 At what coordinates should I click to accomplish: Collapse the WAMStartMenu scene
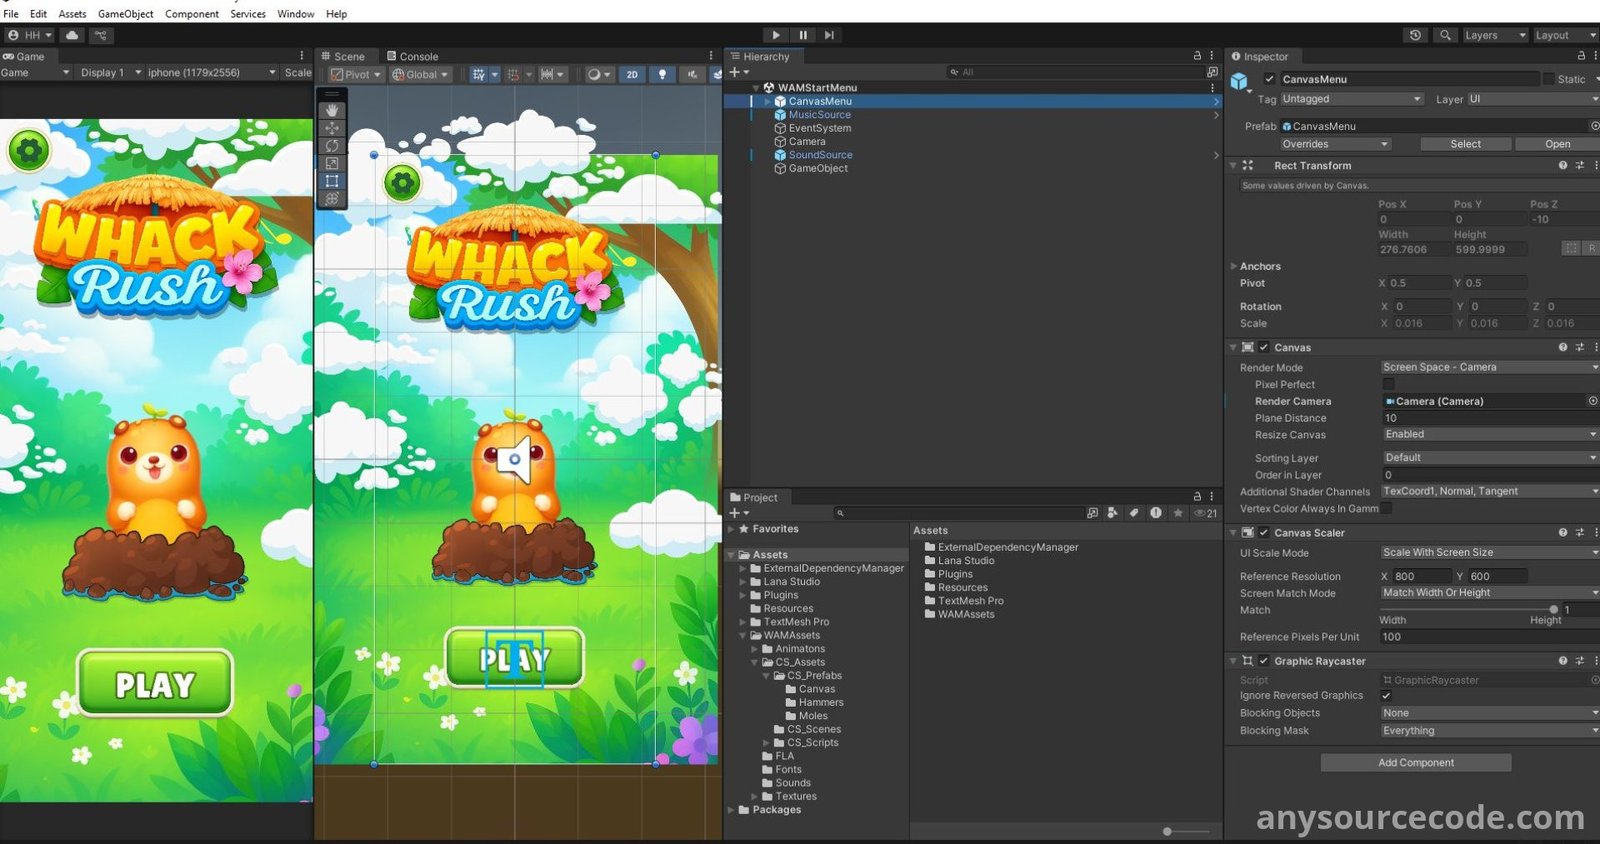756,88
